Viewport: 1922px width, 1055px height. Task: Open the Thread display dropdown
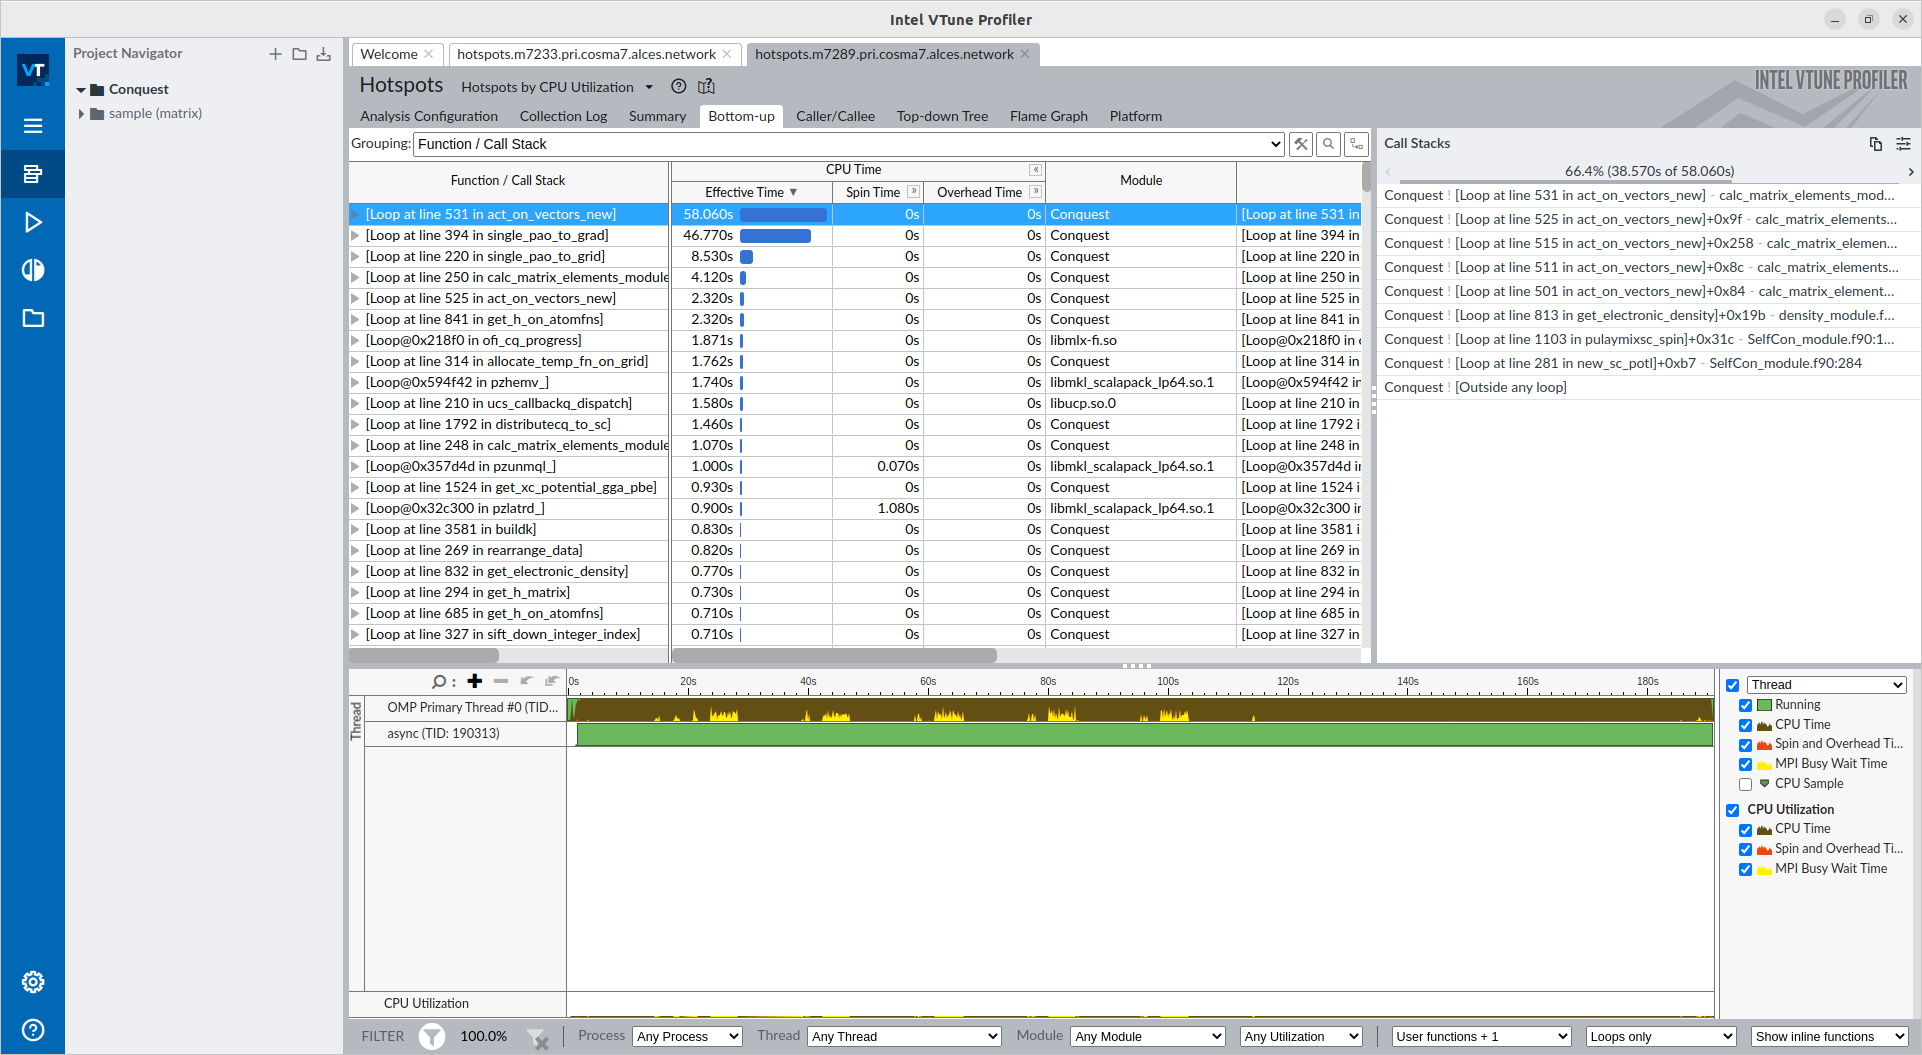click(1825, 684)
